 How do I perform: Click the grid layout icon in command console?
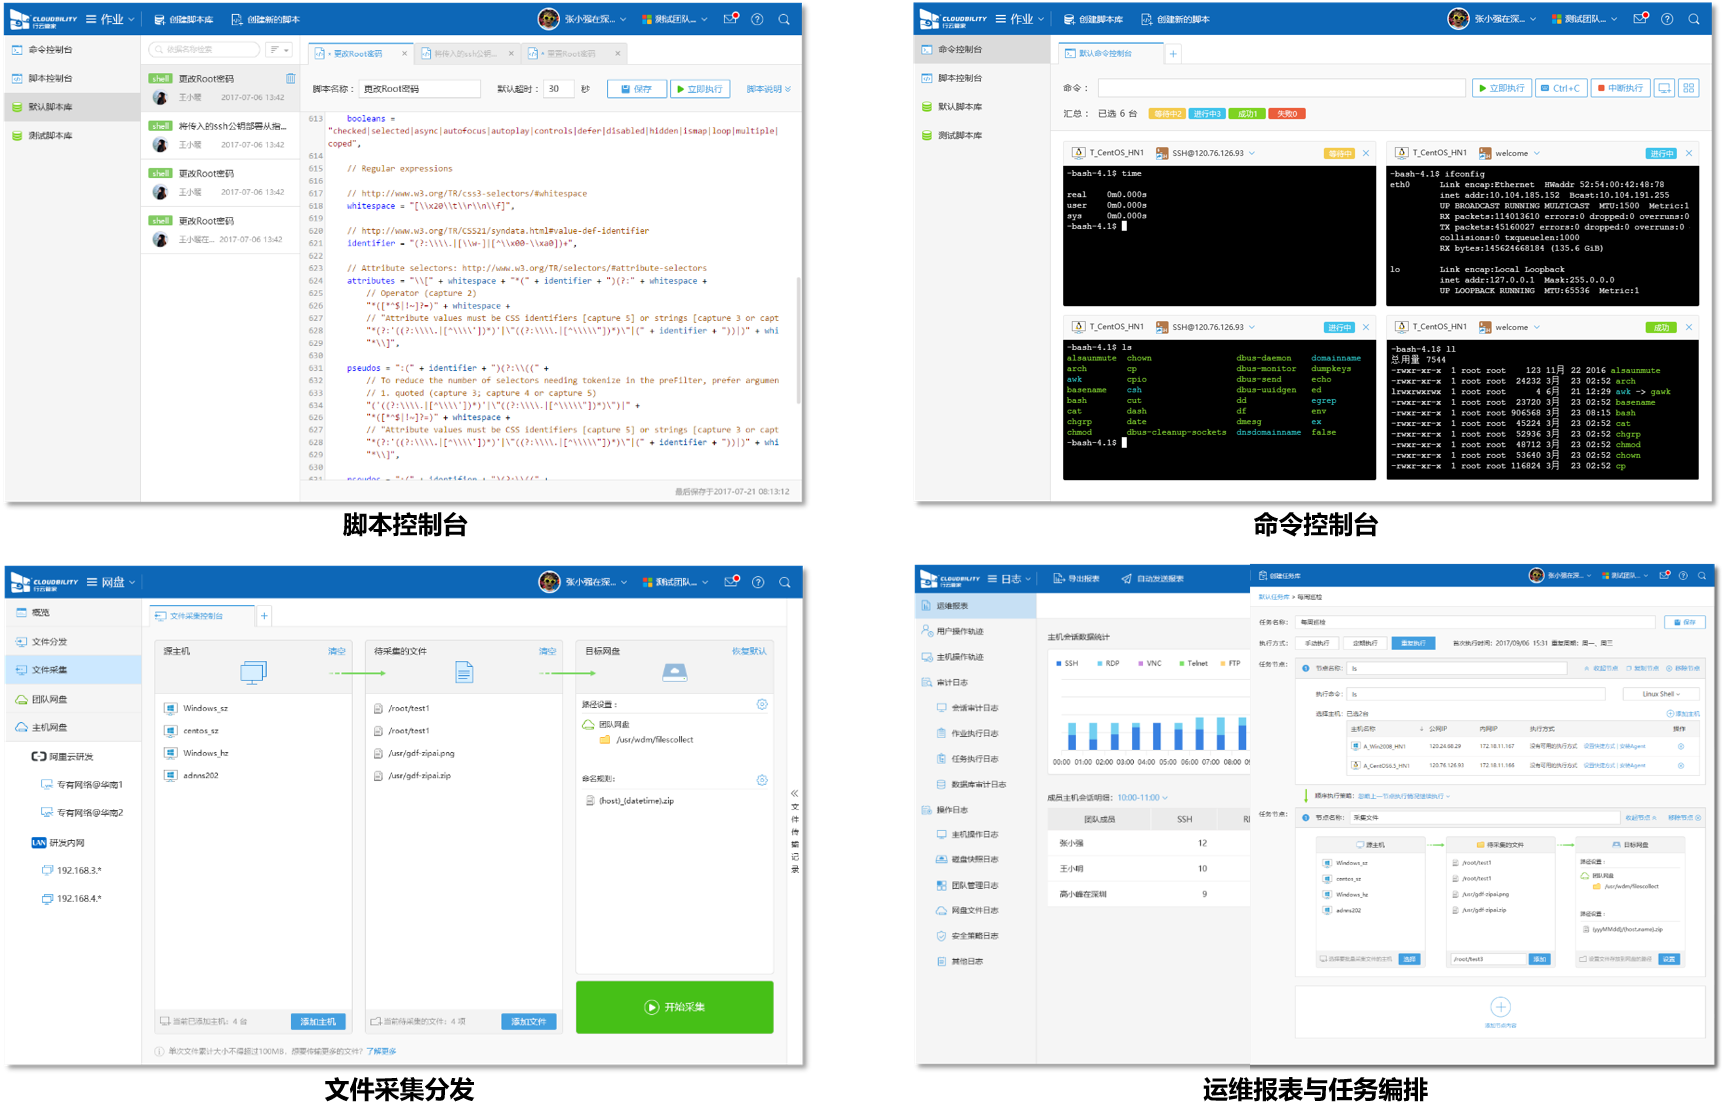[1688, 88]
